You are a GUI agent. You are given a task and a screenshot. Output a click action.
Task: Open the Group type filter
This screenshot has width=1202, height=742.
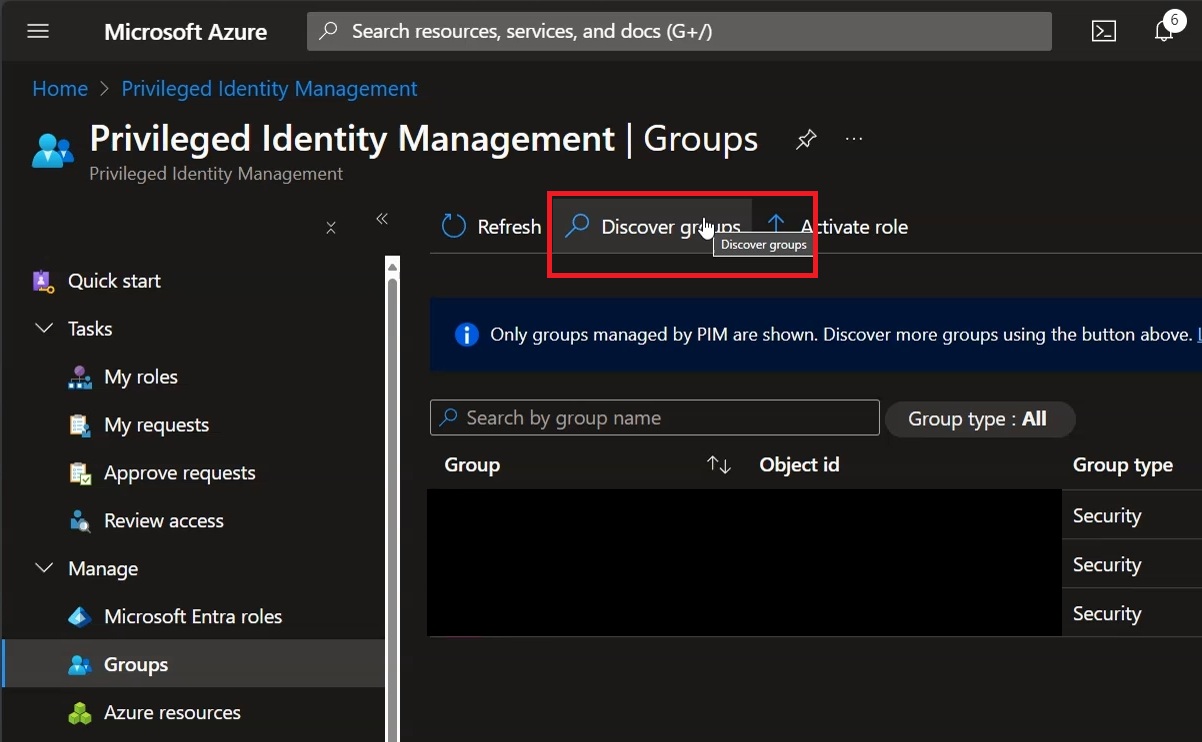click(x=978, y=419)
